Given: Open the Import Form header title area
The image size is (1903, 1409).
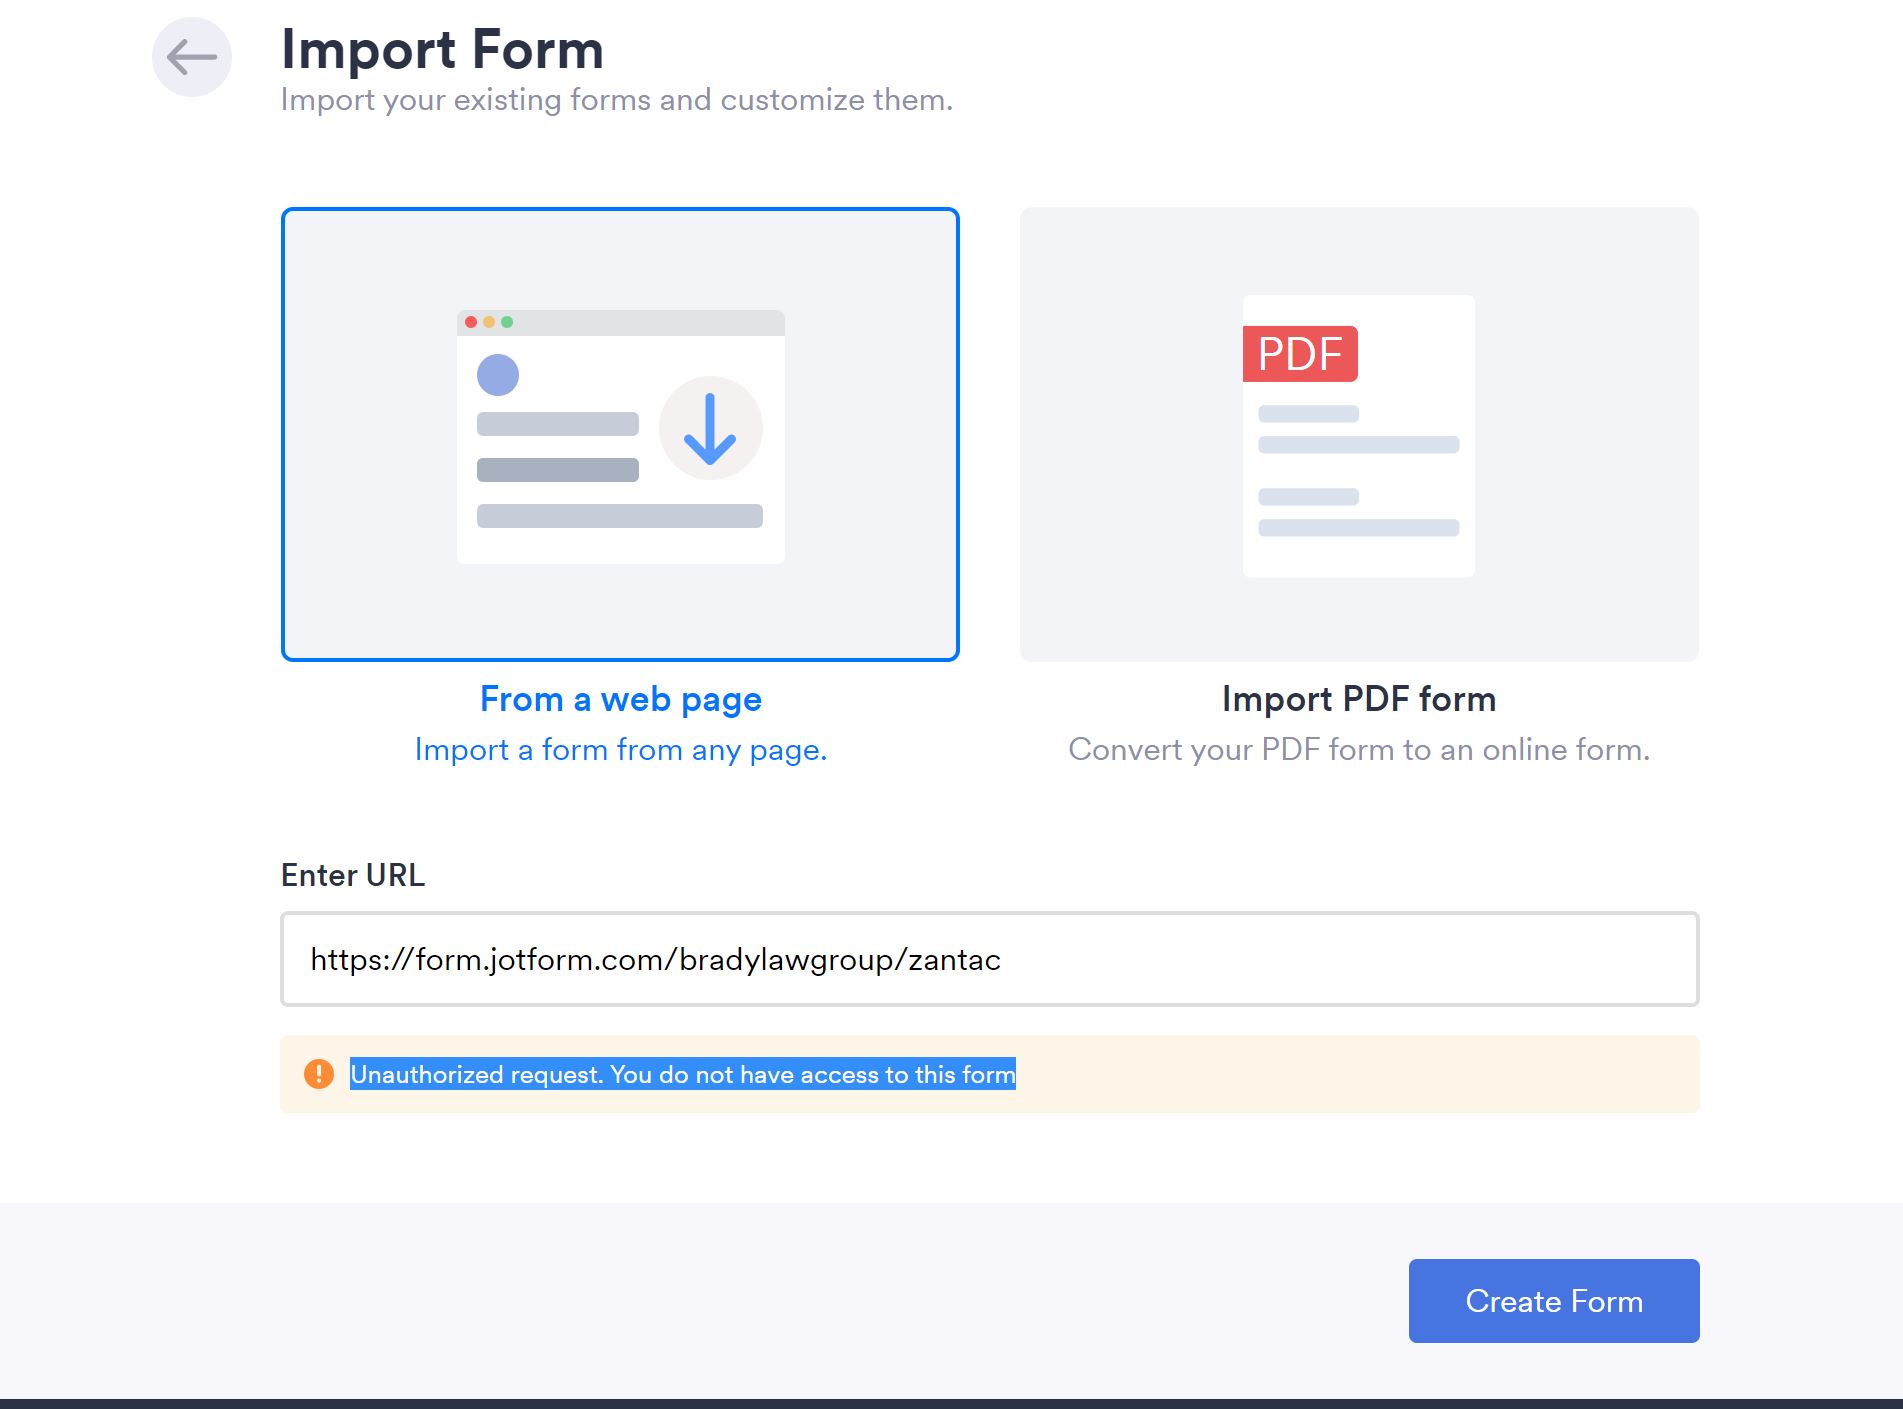Looking at the screenshot, I should 441,48.
